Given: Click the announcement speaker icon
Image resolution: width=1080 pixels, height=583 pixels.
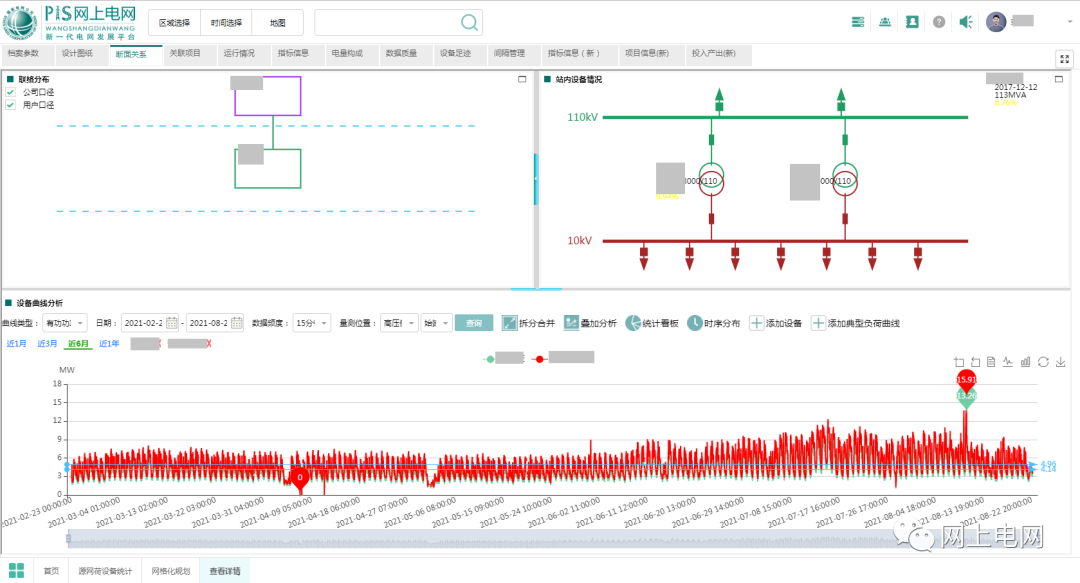Looking at the screenshot, I should tap(966, 22).
